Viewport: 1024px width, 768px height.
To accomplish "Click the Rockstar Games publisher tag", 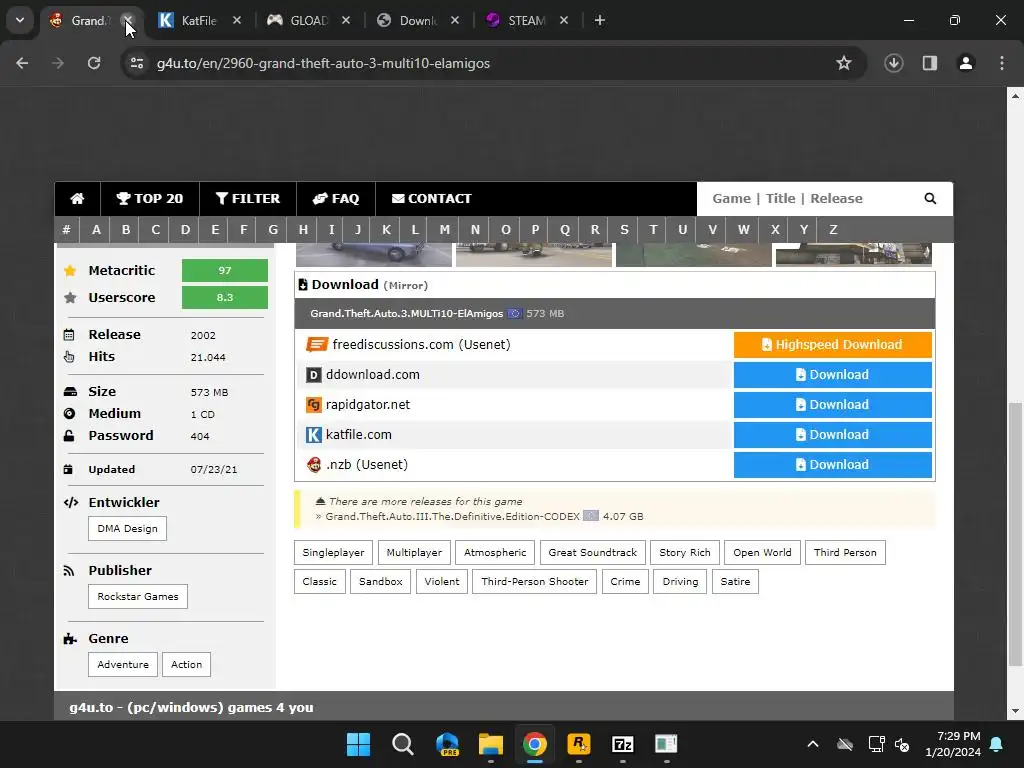I will (x=138, y=596).
